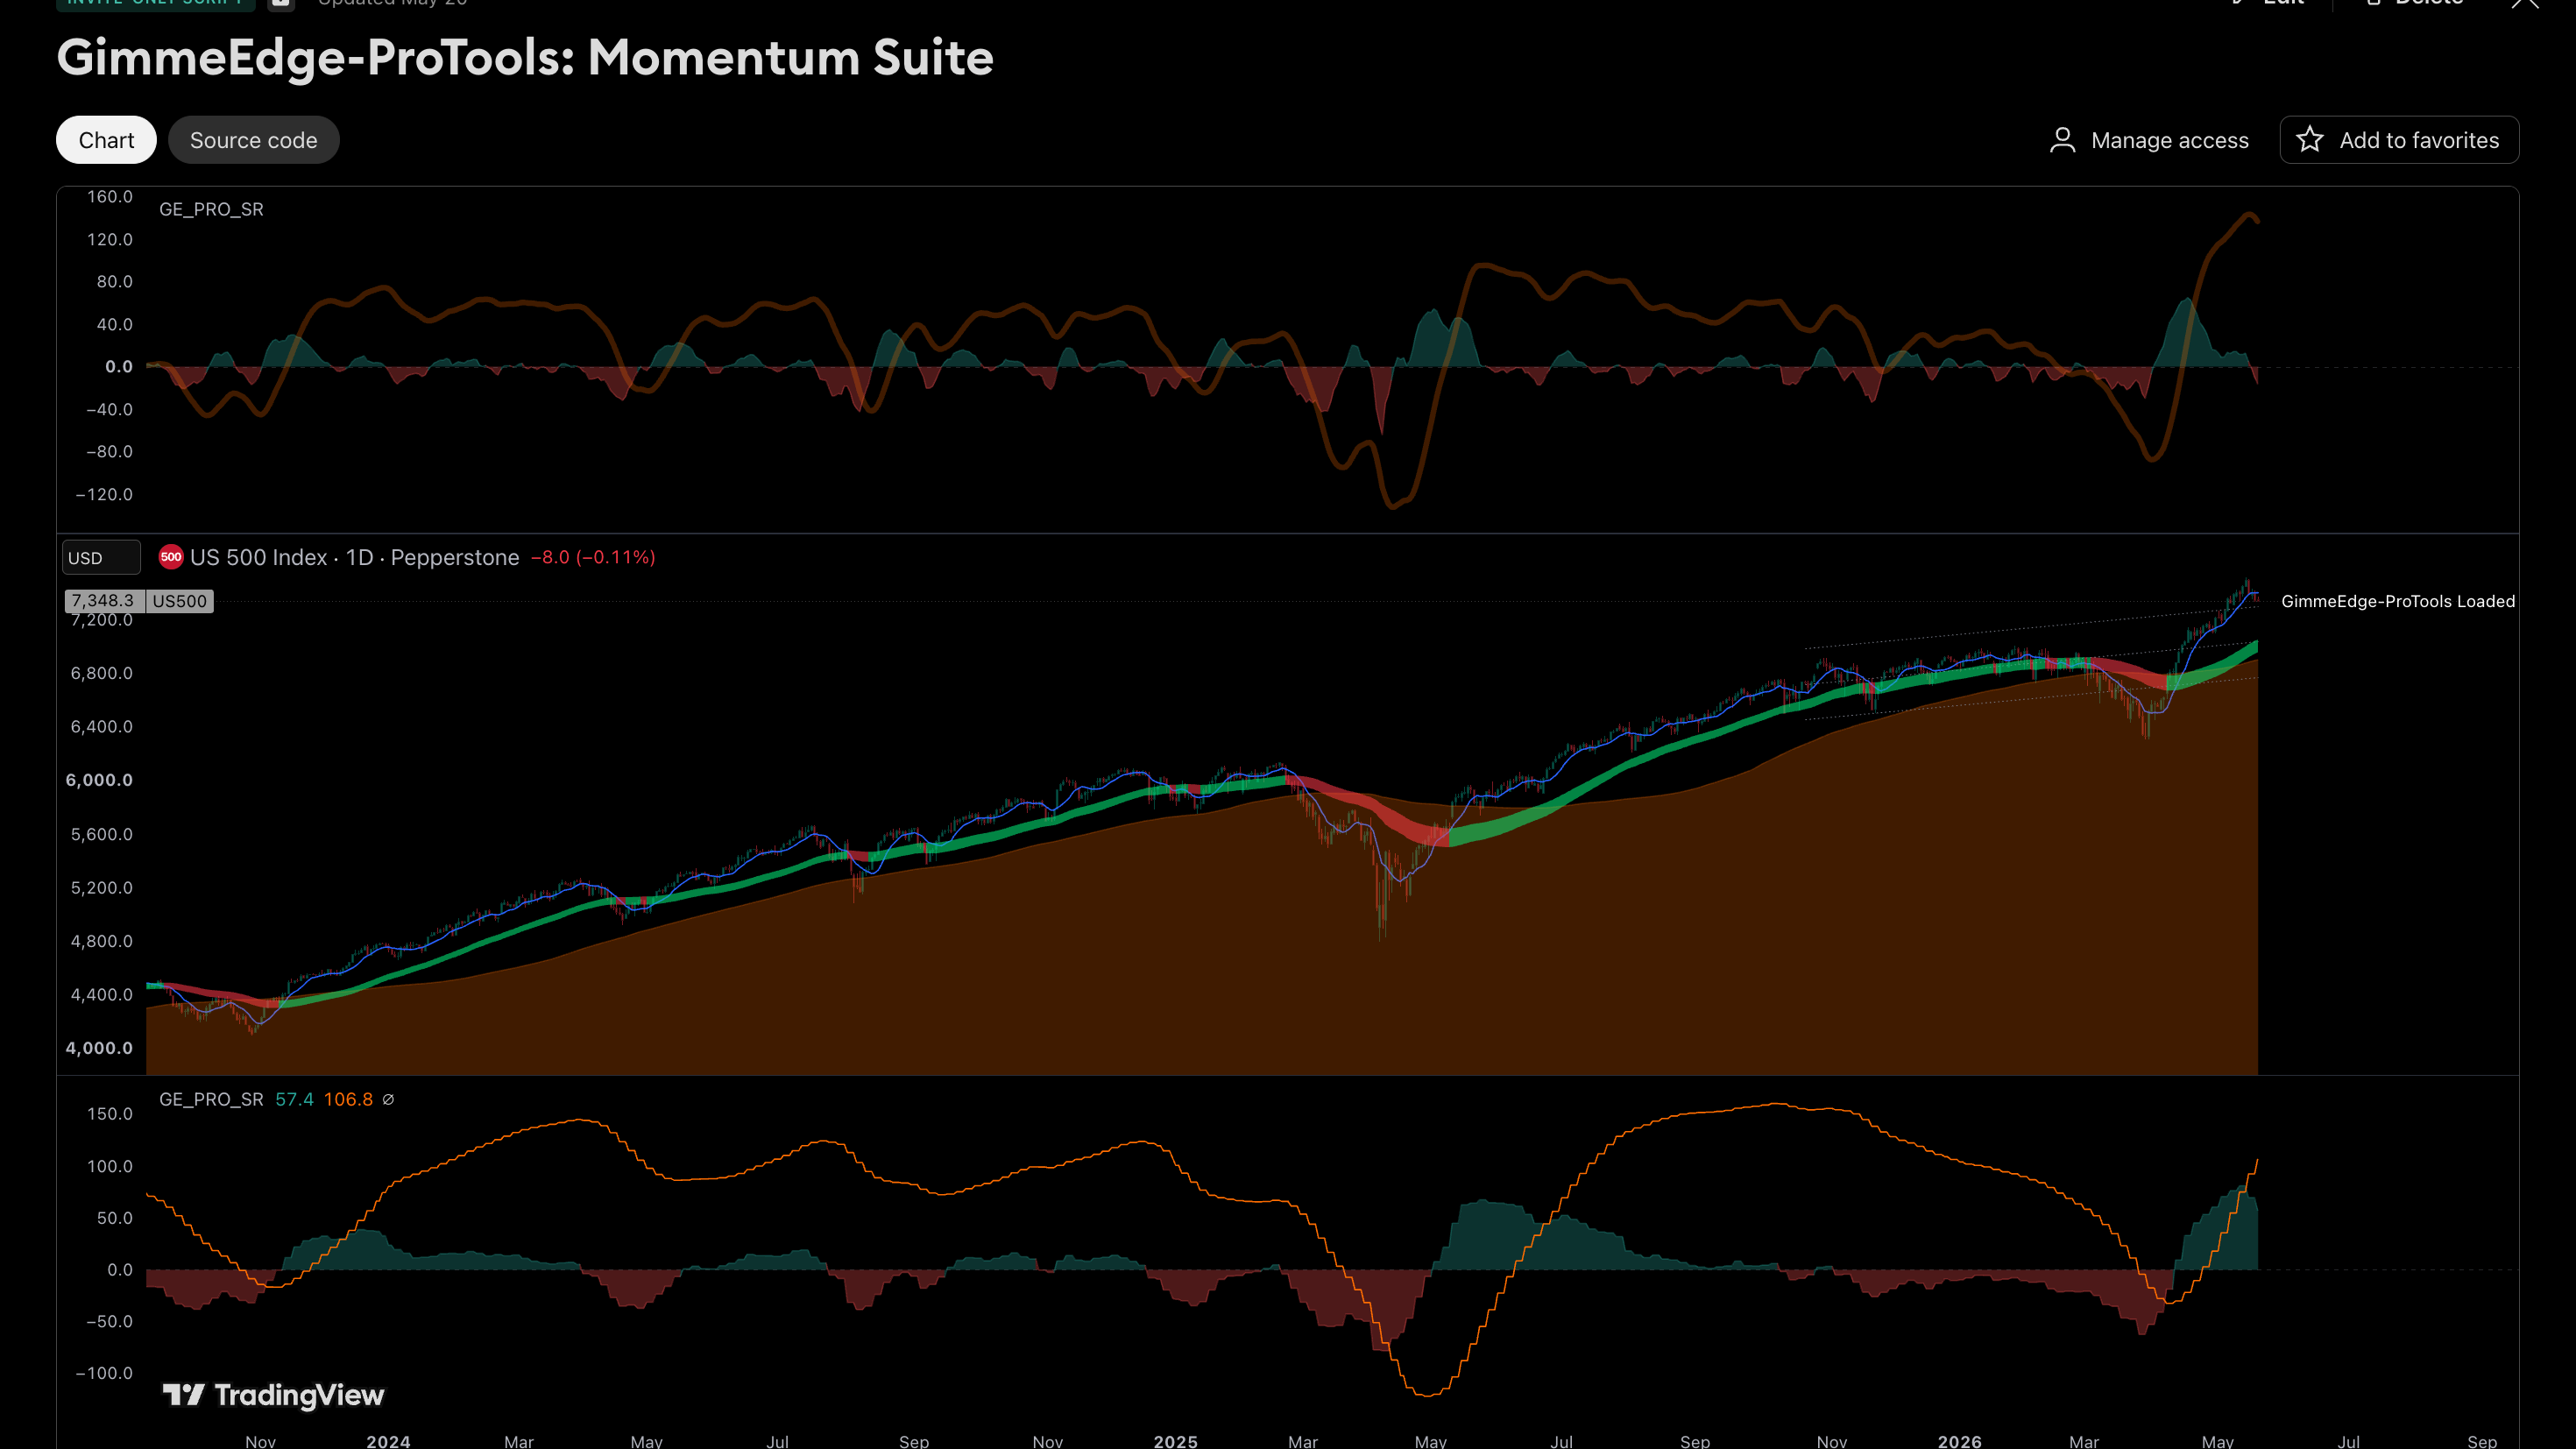Click the 2026 label on time axis
The height and width of the screenshot is (1449, 2576).
pos(1959,1441)
